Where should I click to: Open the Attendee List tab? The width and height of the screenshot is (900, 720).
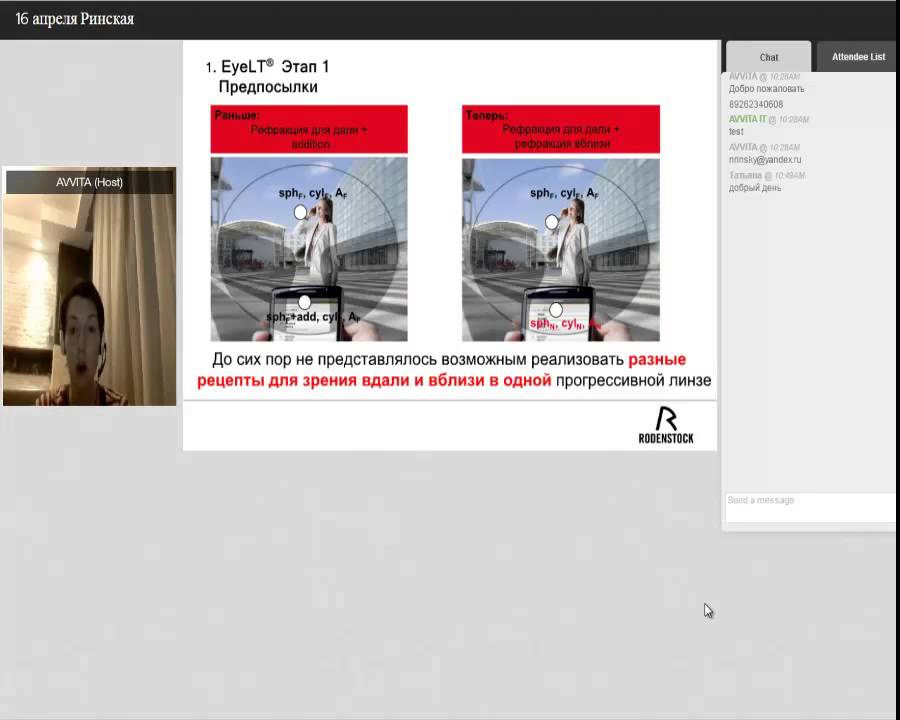coord(858,57)
